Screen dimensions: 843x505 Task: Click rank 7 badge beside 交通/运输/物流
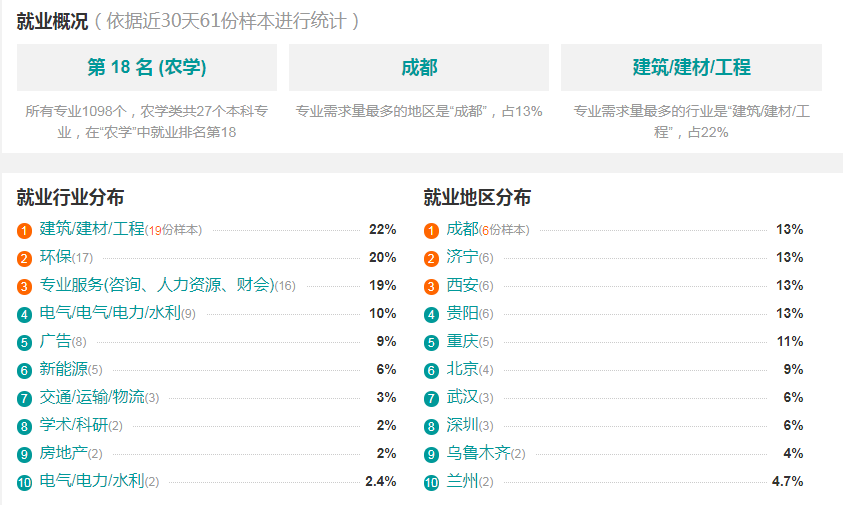(x=24, y=399)
